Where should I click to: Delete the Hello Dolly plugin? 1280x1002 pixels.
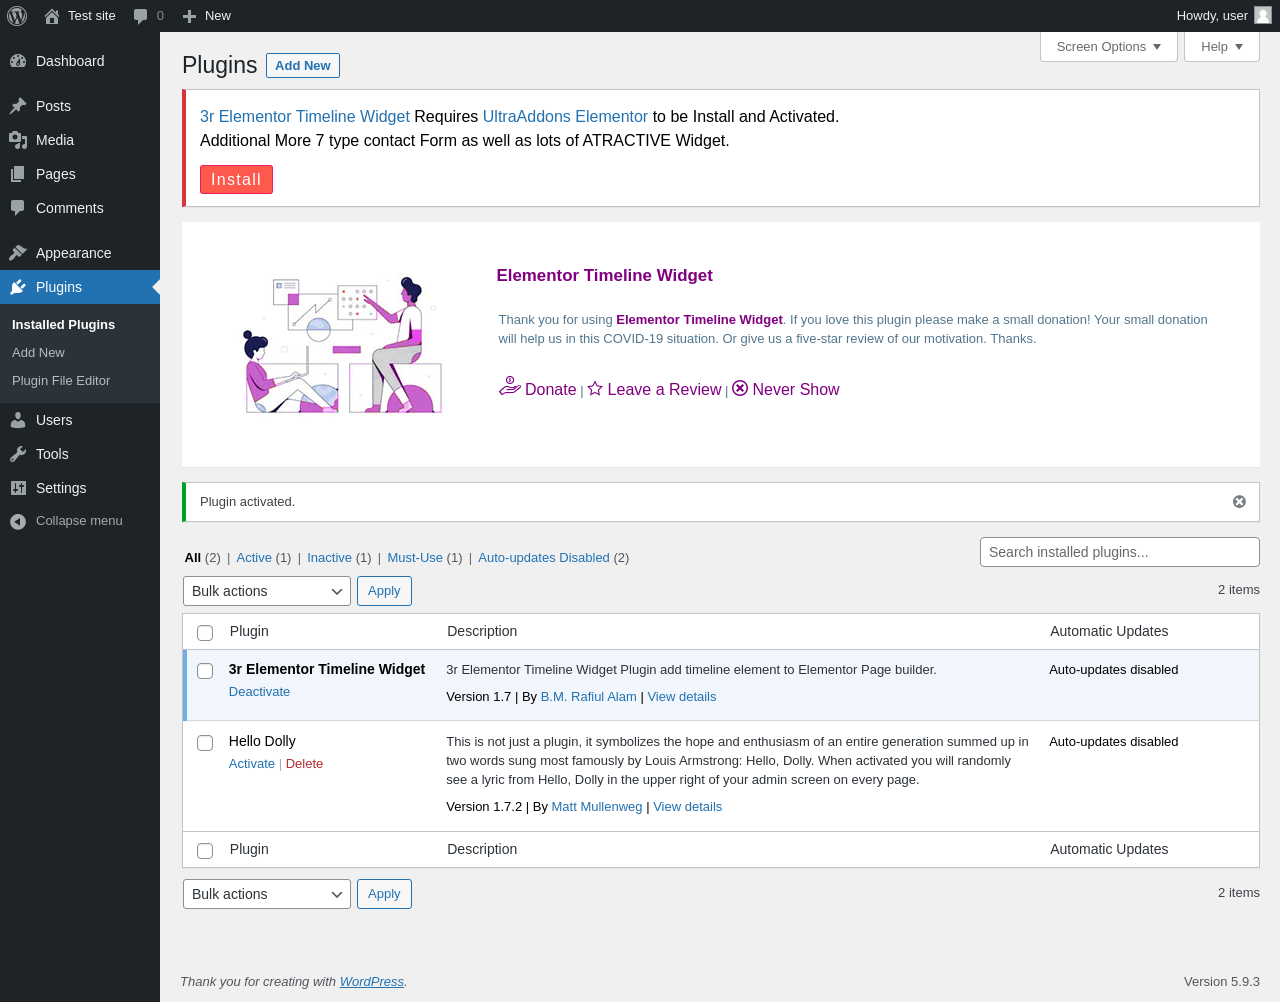(x=304, y=764)
